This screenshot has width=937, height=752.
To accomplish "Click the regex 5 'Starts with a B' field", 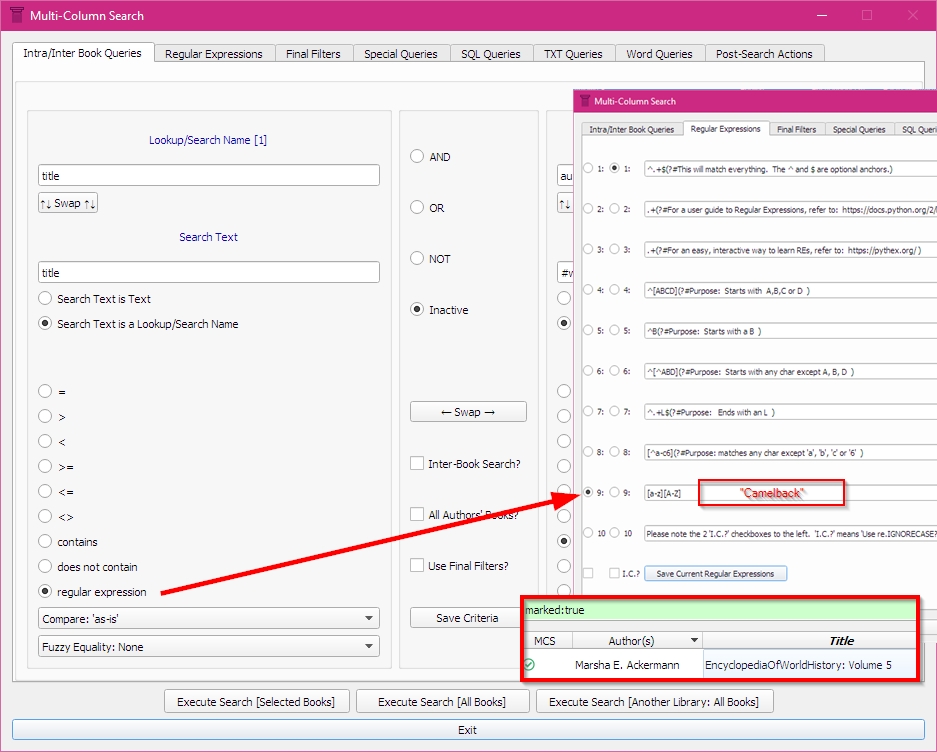I will [x=790, y=331].
